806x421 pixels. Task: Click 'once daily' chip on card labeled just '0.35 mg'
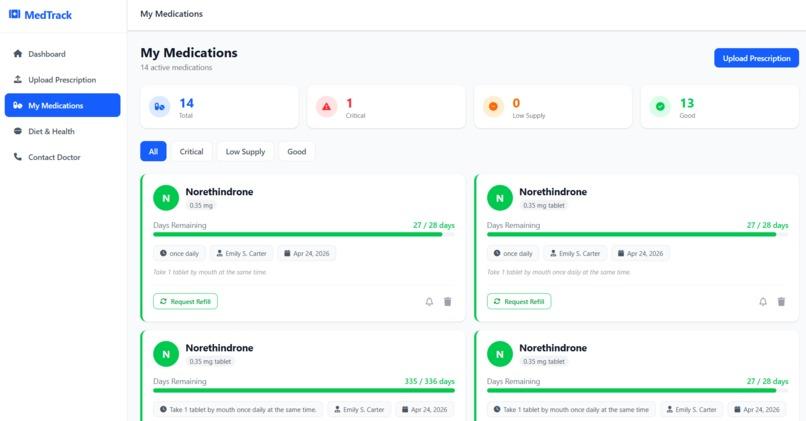(x=179, y=253)
